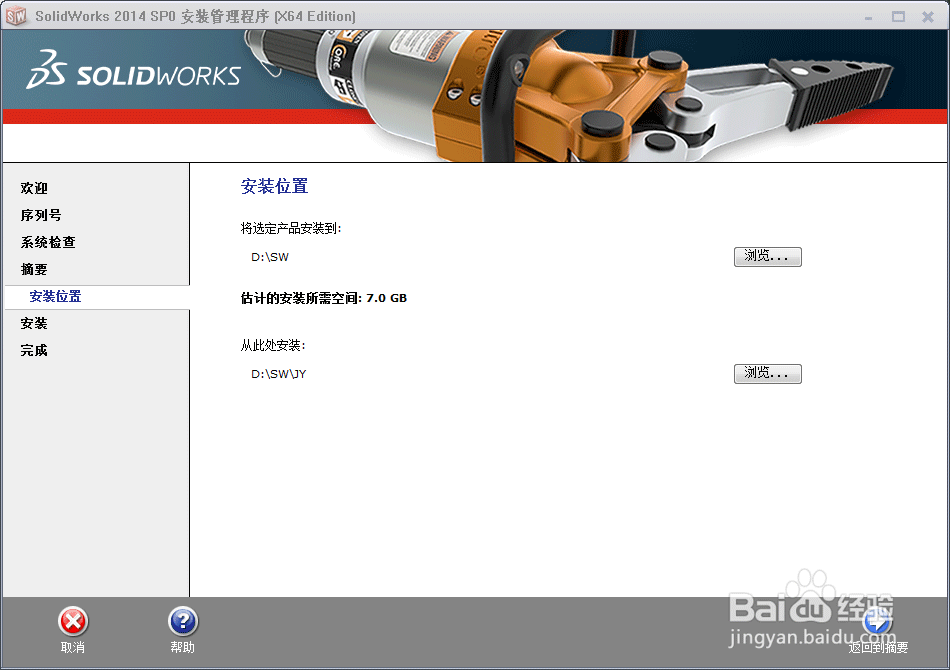The height and width of the screenshot is (670, 950).
Task: Click the D:\SW destination path field
Action: tap(268, 257)
